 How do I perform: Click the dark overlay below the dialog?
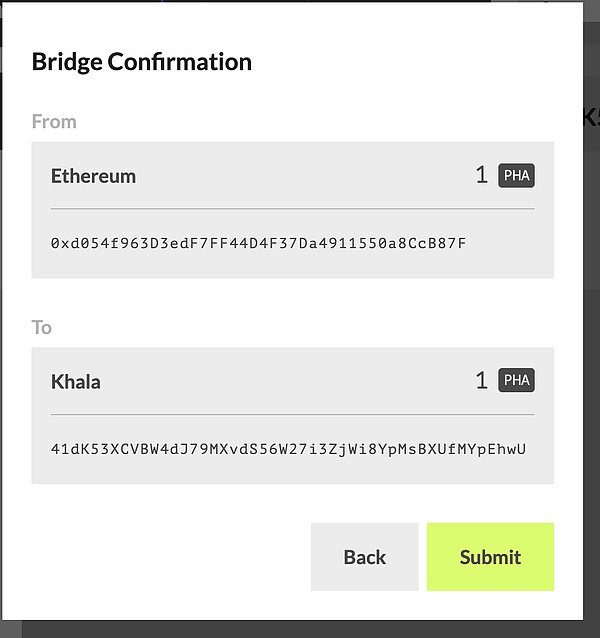click(300, 629)
